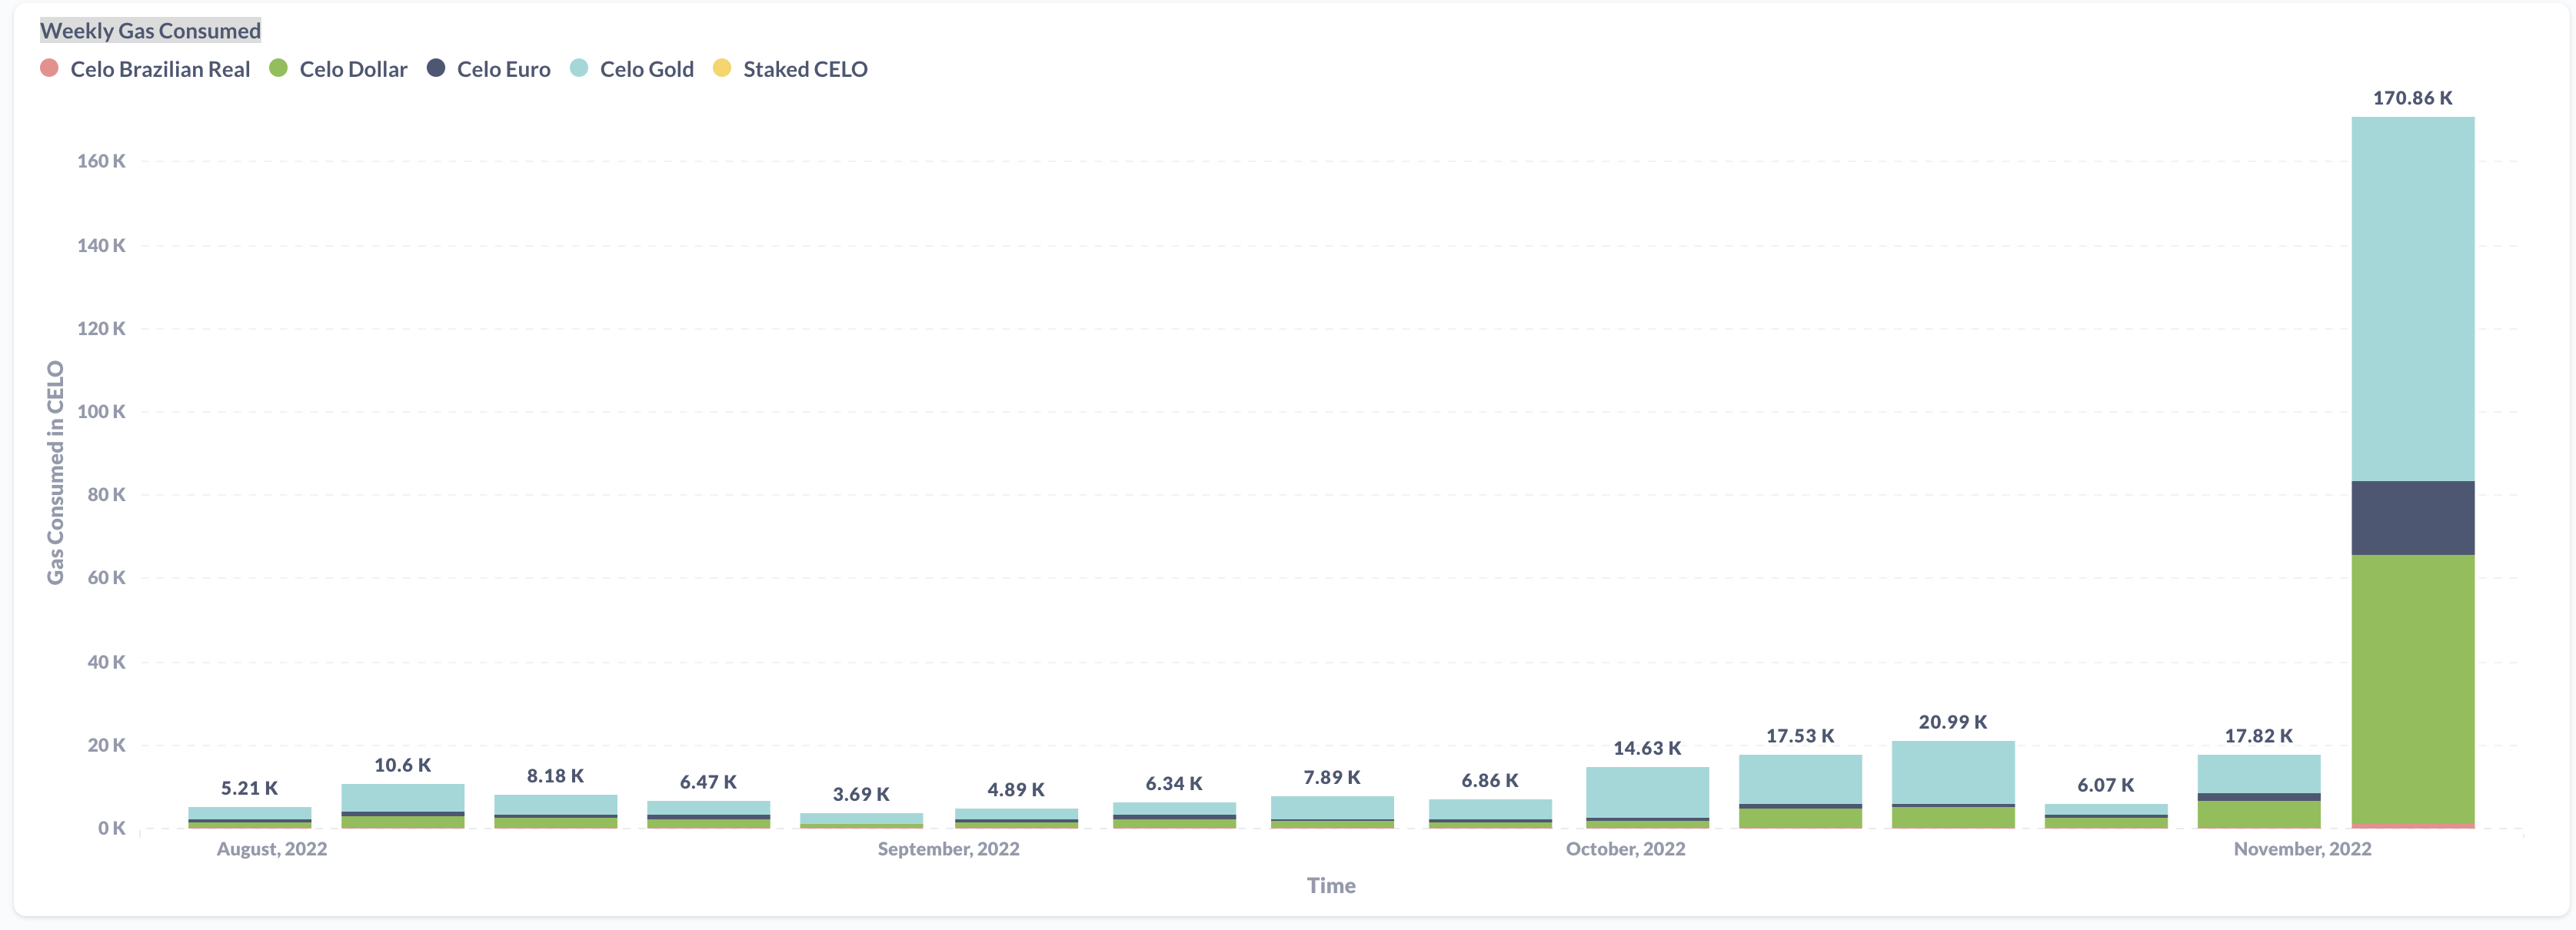2576x930 pixels.
Task: Open the Weekly Gas Consumed chart title
Action: [150, 31]
